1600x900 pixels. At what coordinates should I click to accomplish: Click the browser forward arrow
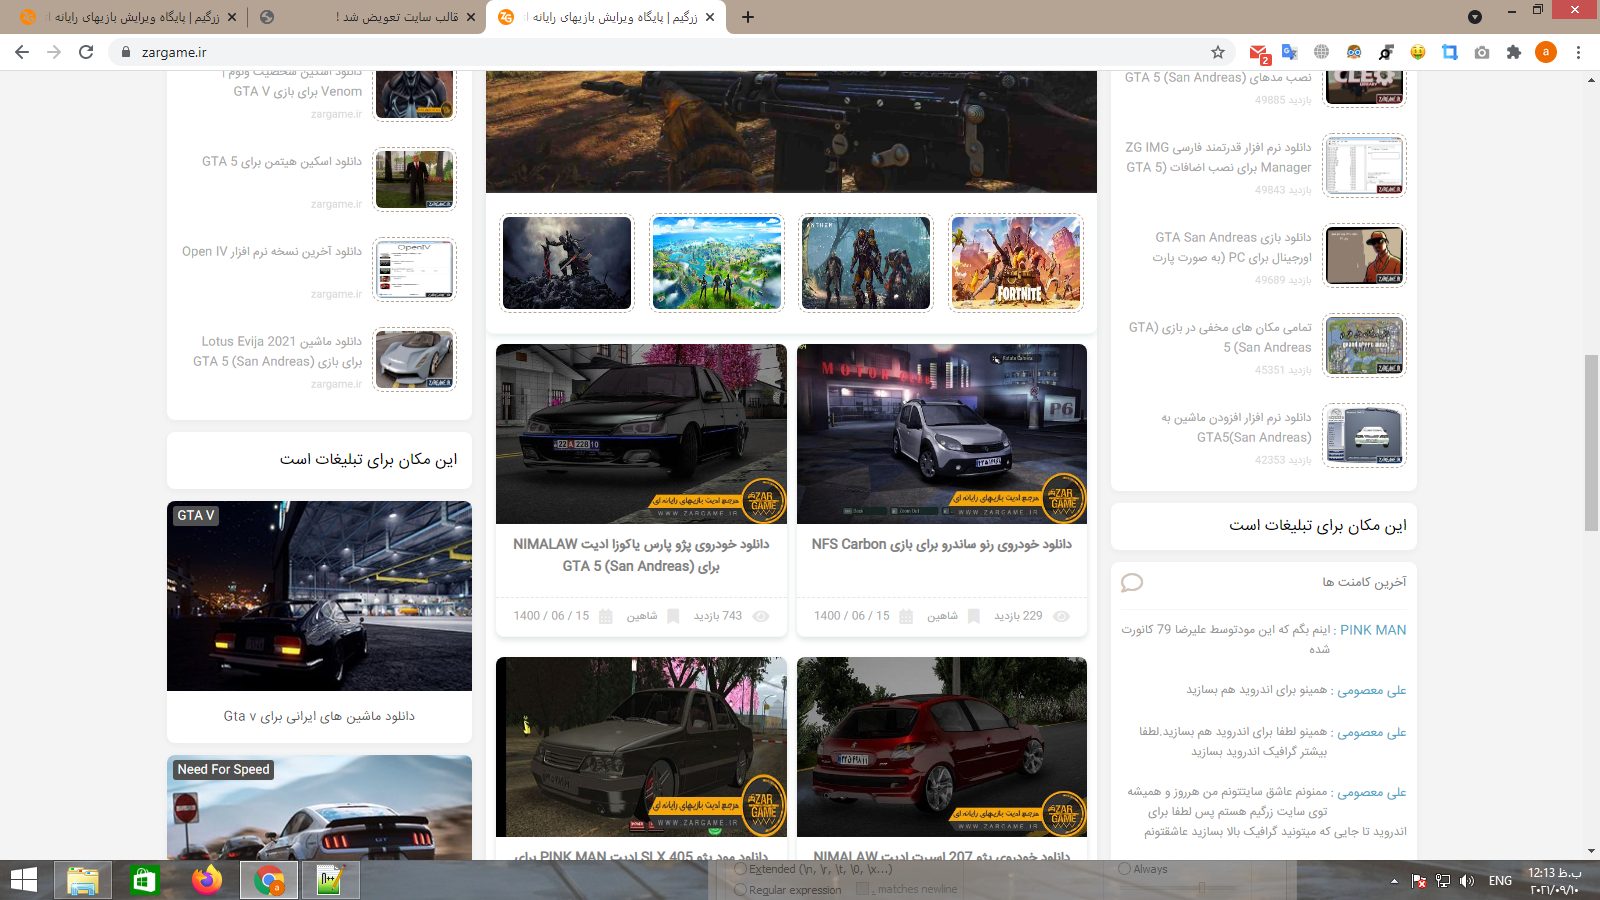(54, 52)
